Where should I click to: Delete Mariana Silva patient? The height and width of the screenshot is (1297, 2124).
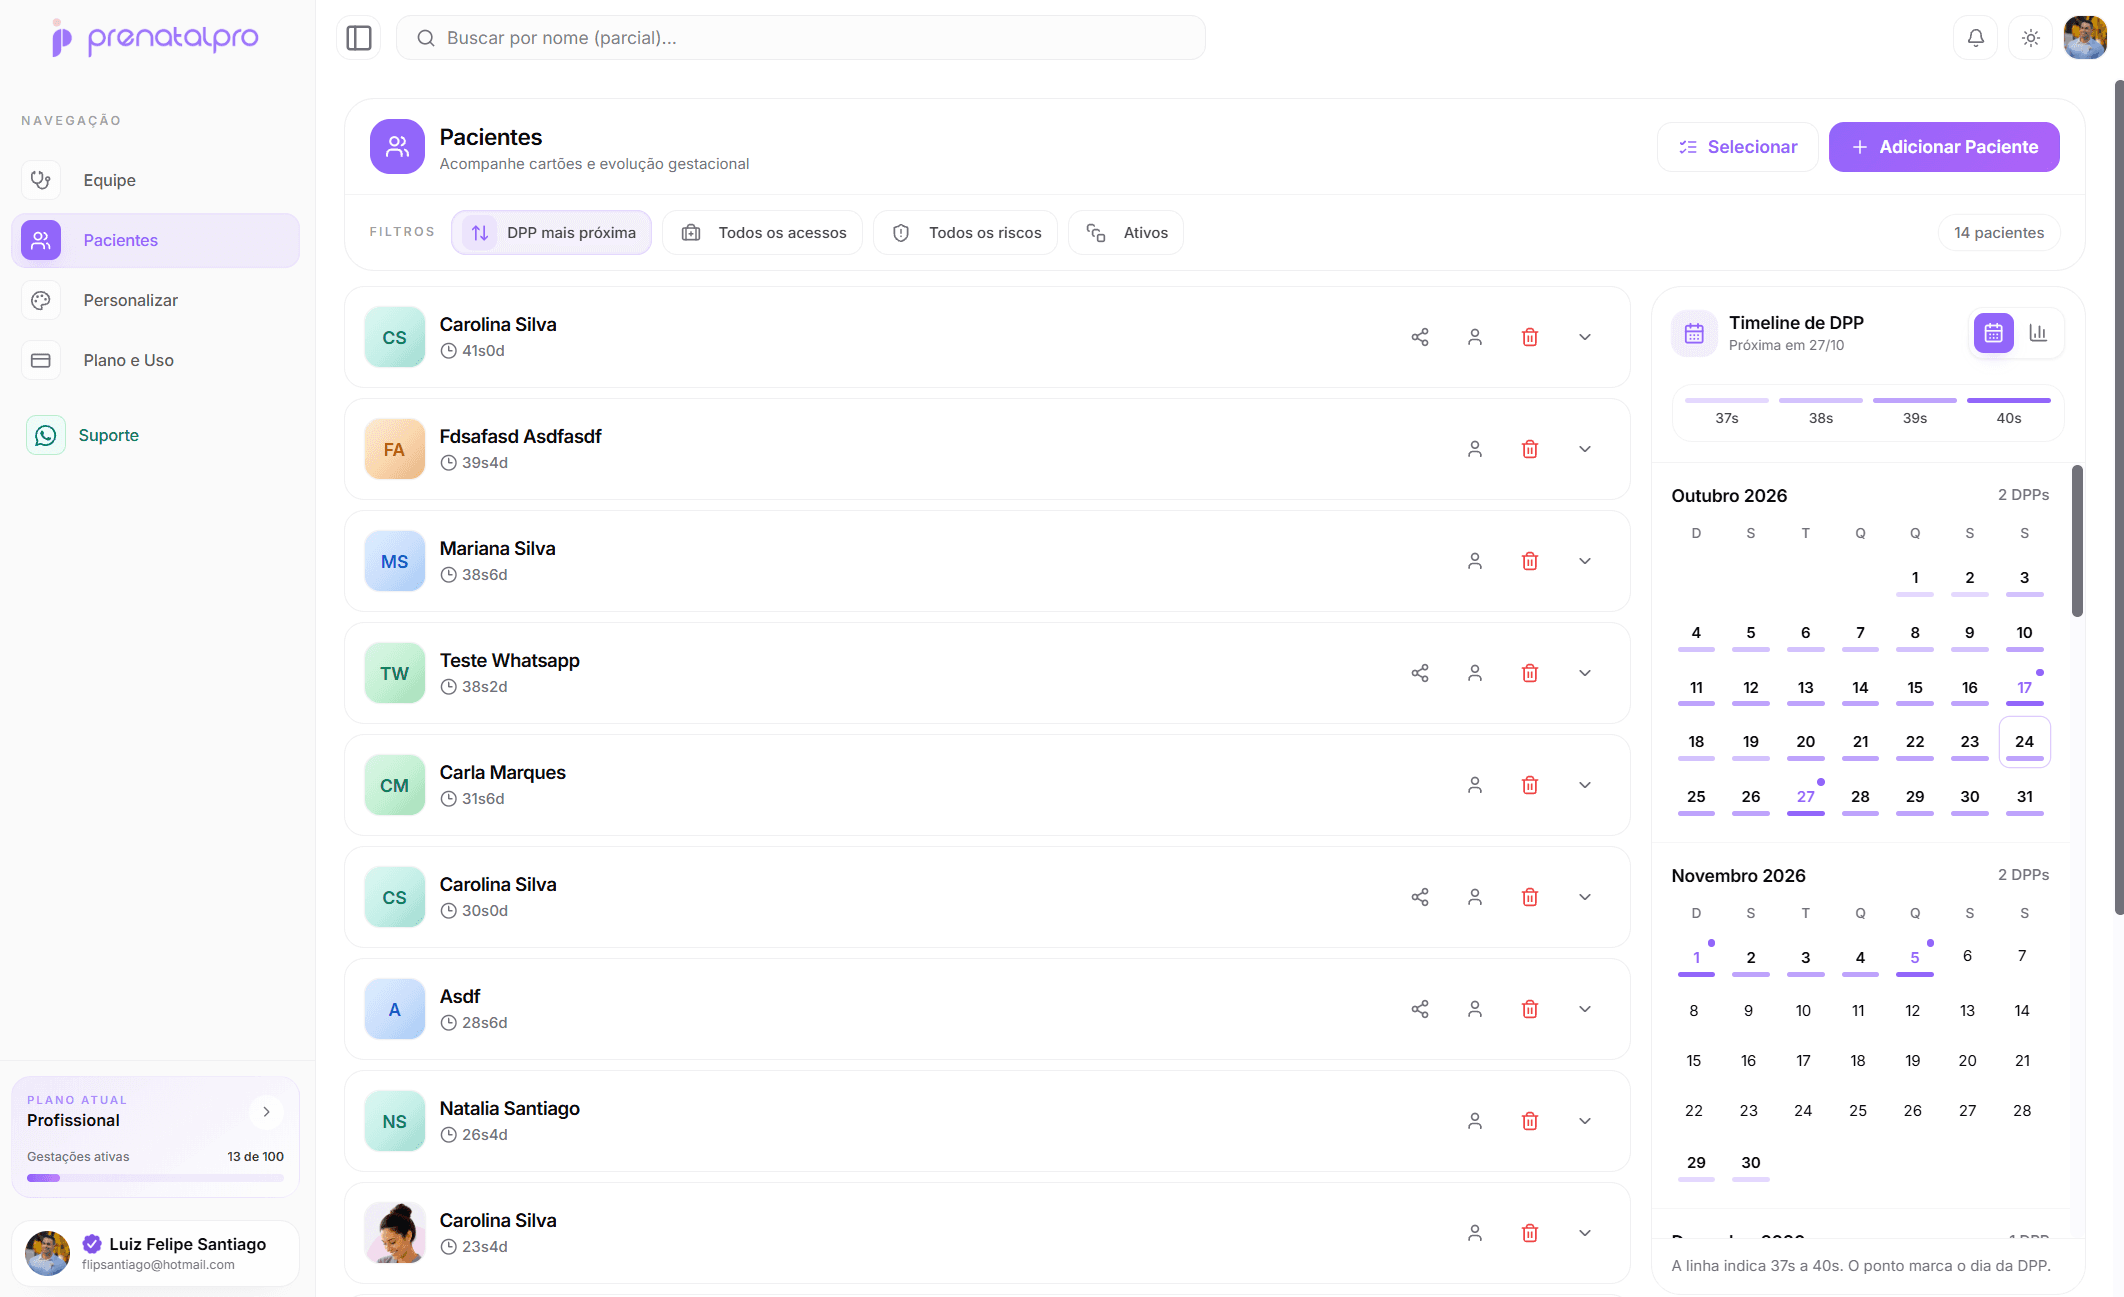[1530, 561]
